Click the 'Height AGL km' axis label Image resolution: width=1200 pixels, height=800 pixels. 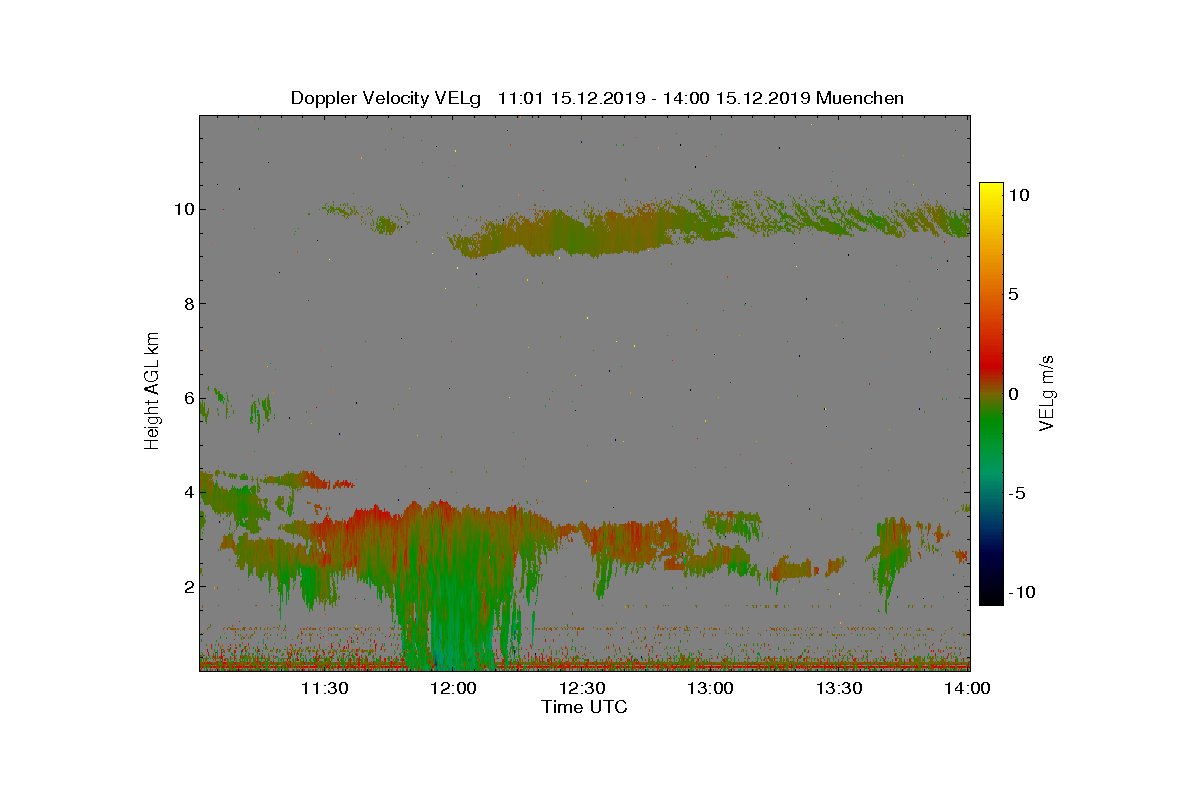(152, 392)
